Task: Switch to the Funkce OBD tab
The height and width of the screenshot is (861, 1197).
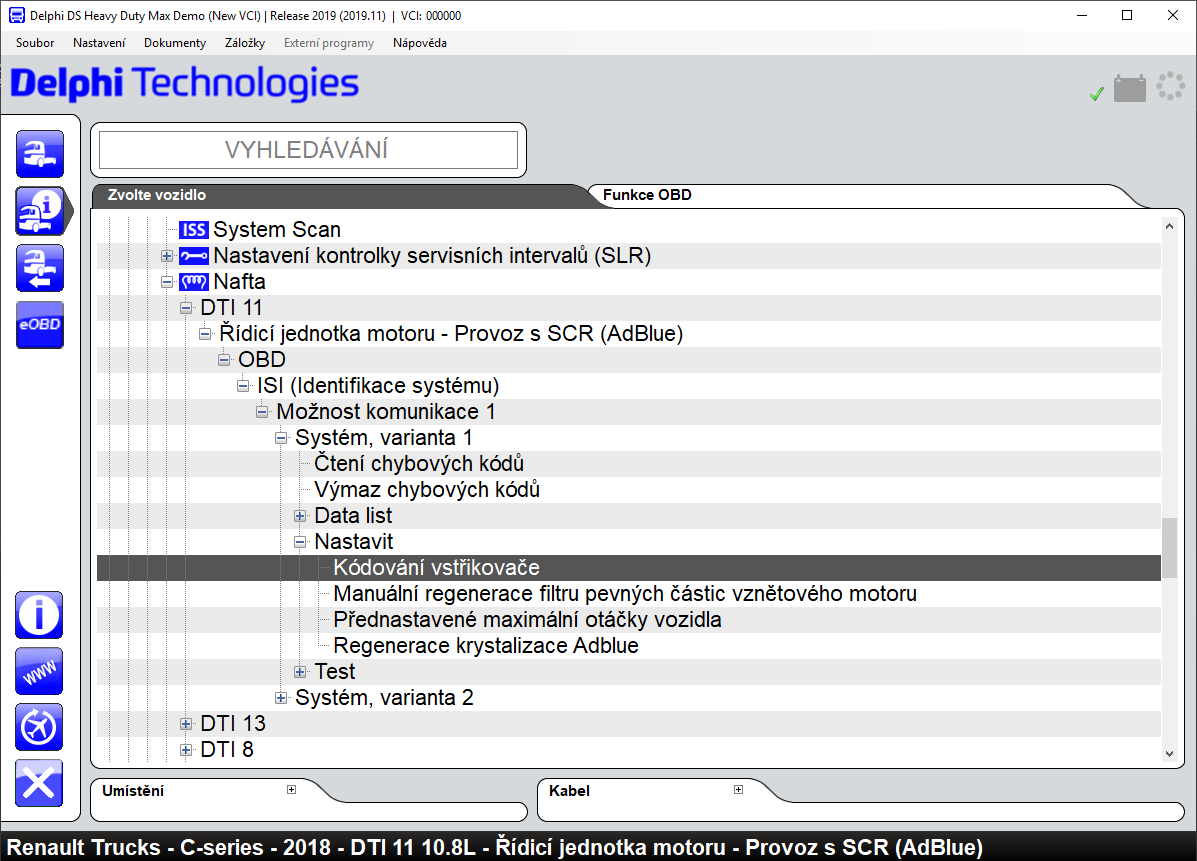Action: point(647,195)
